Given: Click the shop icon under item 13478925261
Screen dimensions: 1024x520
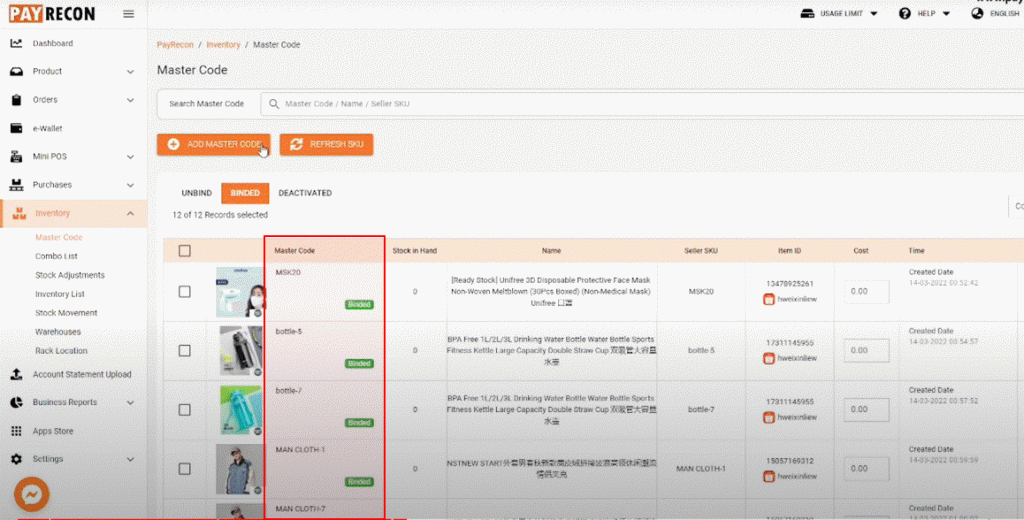Looking at the screenshot, I should (769, 299).
